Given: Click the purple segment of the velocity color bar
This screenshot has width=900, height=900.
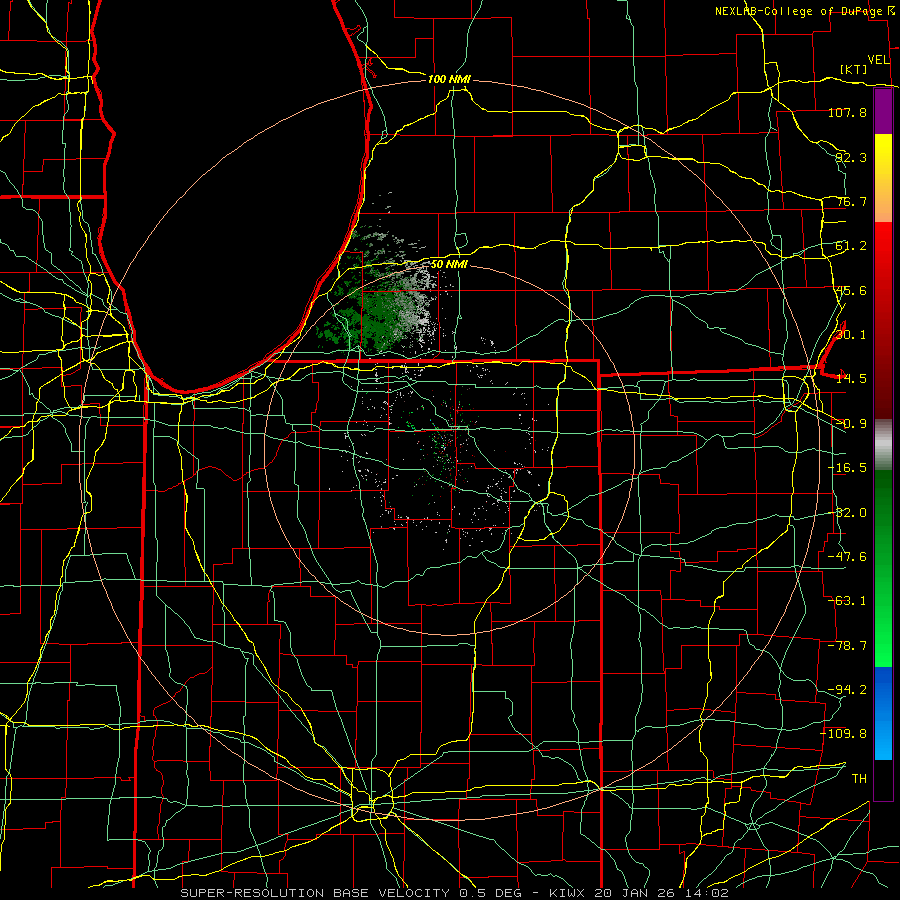Looking at the screenshot, I should pyautogui.click(x=883, y=111).
